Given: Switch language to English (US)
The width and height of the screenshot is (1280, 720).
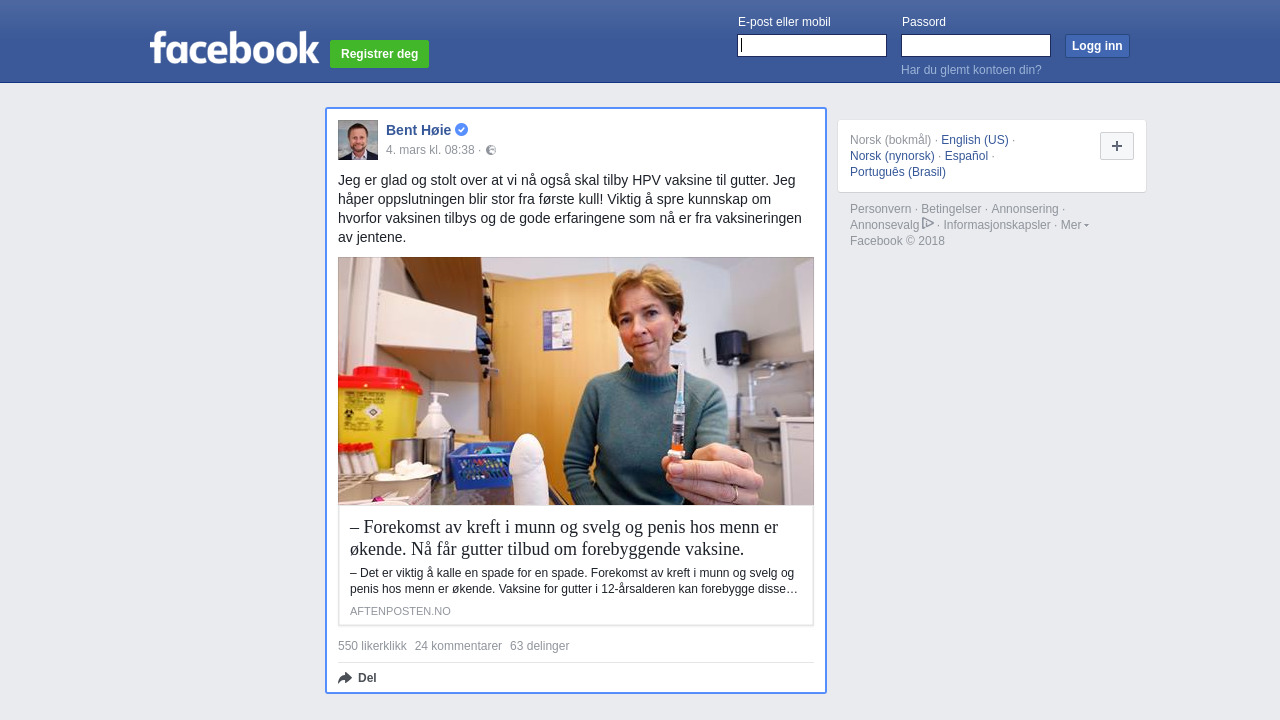Looking at the screenshot, I should 975,140.
